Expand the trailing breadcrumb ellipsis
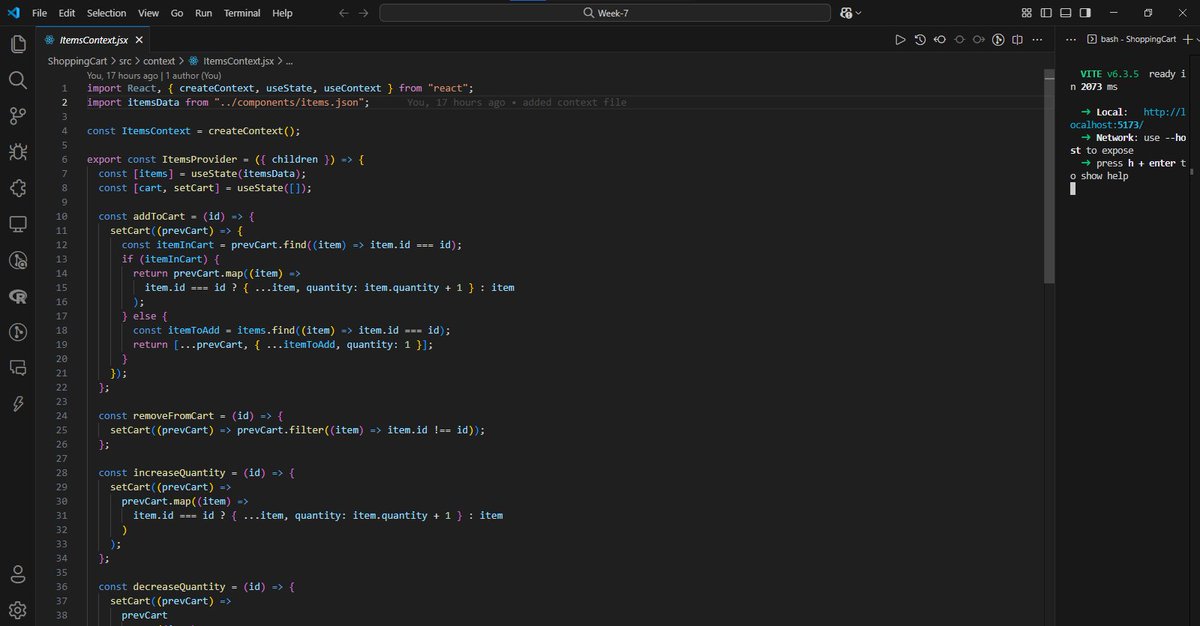This screenshot has width=1200, height=626. pos(288,61)
